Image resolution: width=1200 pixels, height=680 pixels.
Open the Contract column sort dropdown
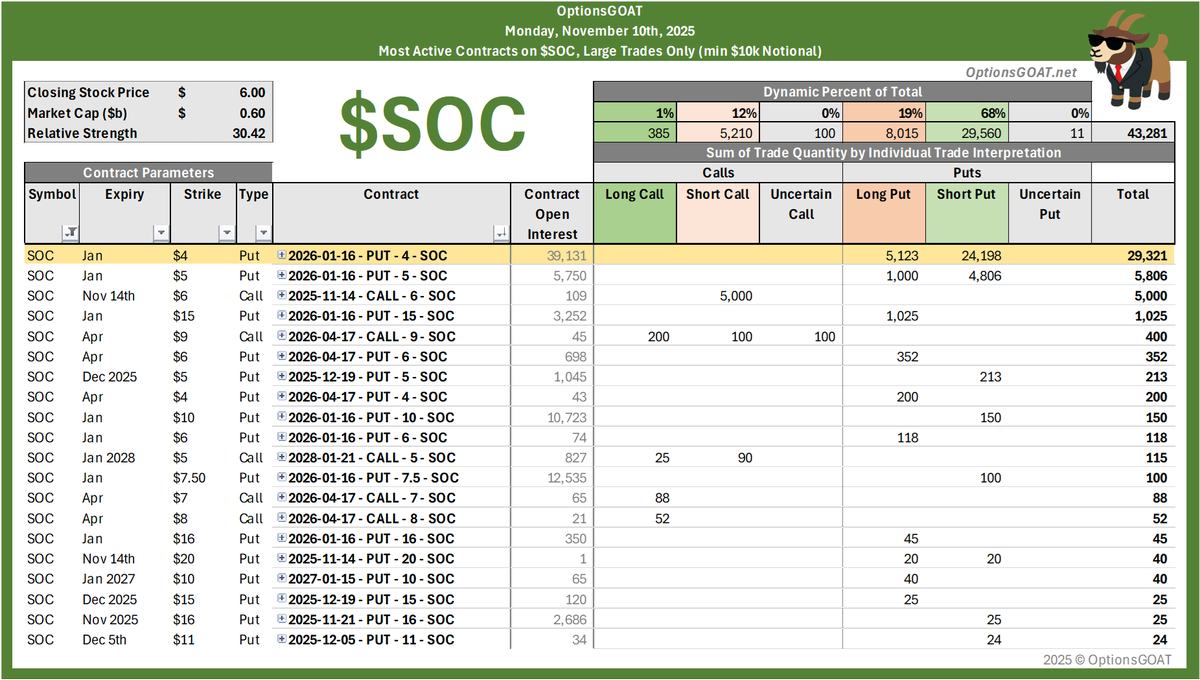[x=500, y=233]
